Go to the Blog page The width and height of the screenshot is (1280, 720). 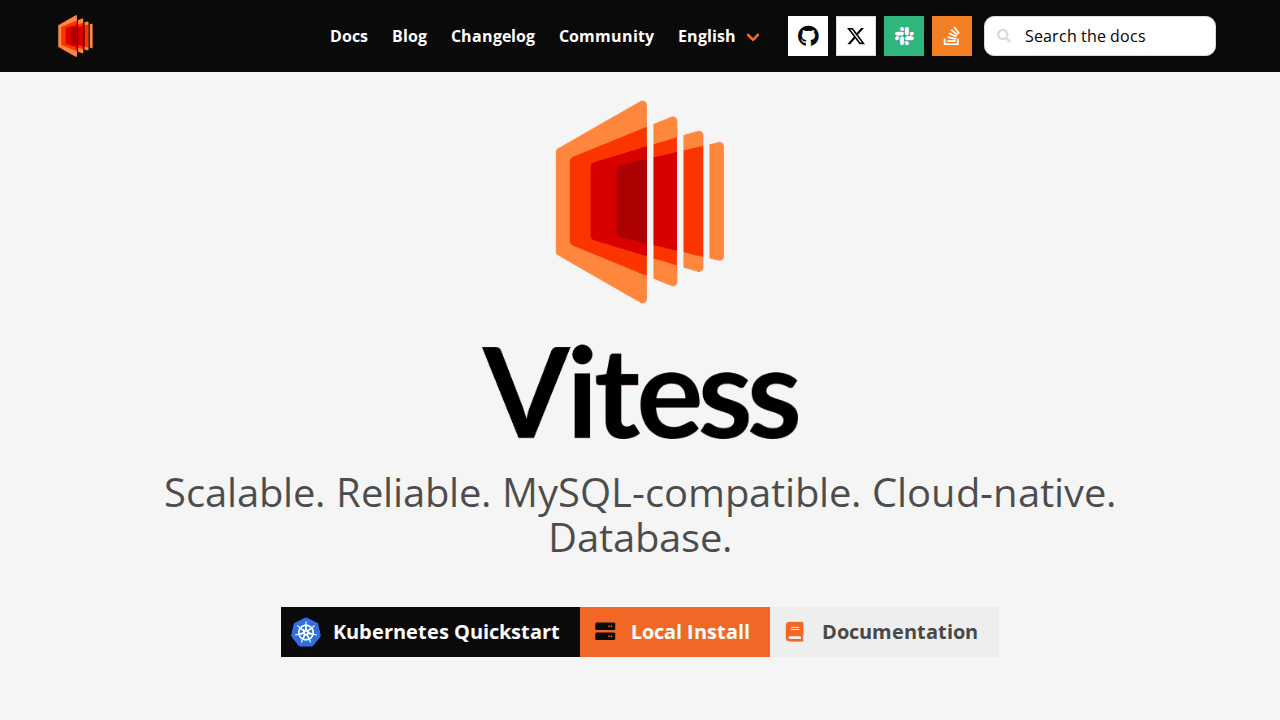409,36
